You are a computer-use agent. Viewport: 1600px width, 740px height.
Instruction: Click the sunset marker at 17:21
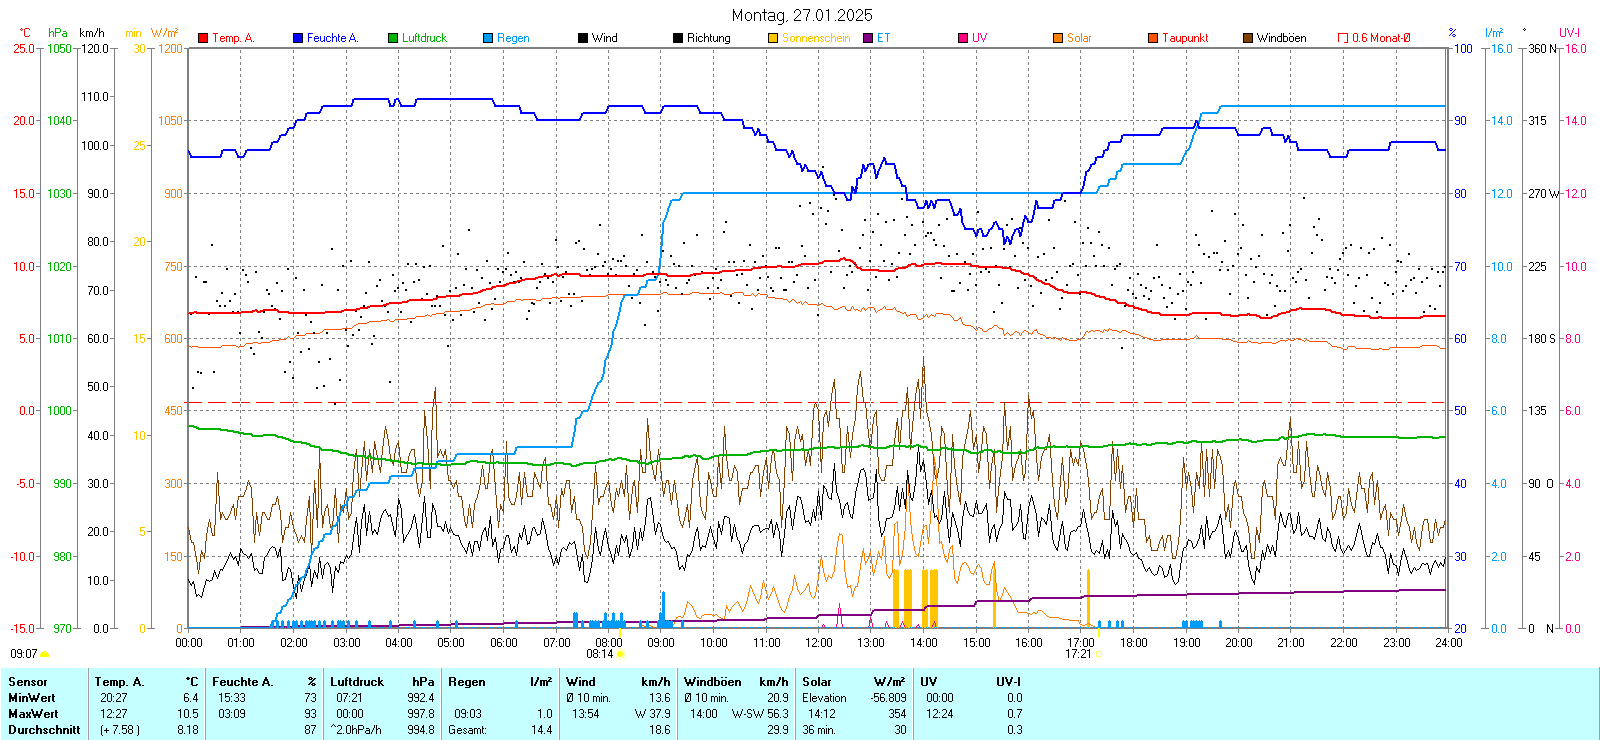(x=1098, y=654)
